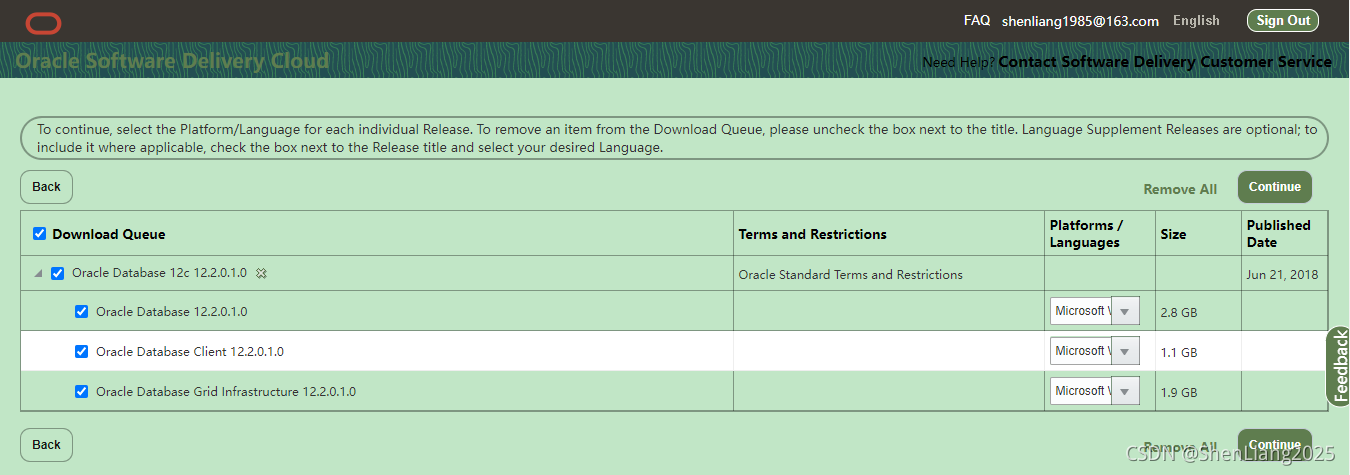The height and width of the screenshot is (475, 1350).
Task: Click the Oracle Software Delivery Cloud title
Action: [x=172, y=61]
